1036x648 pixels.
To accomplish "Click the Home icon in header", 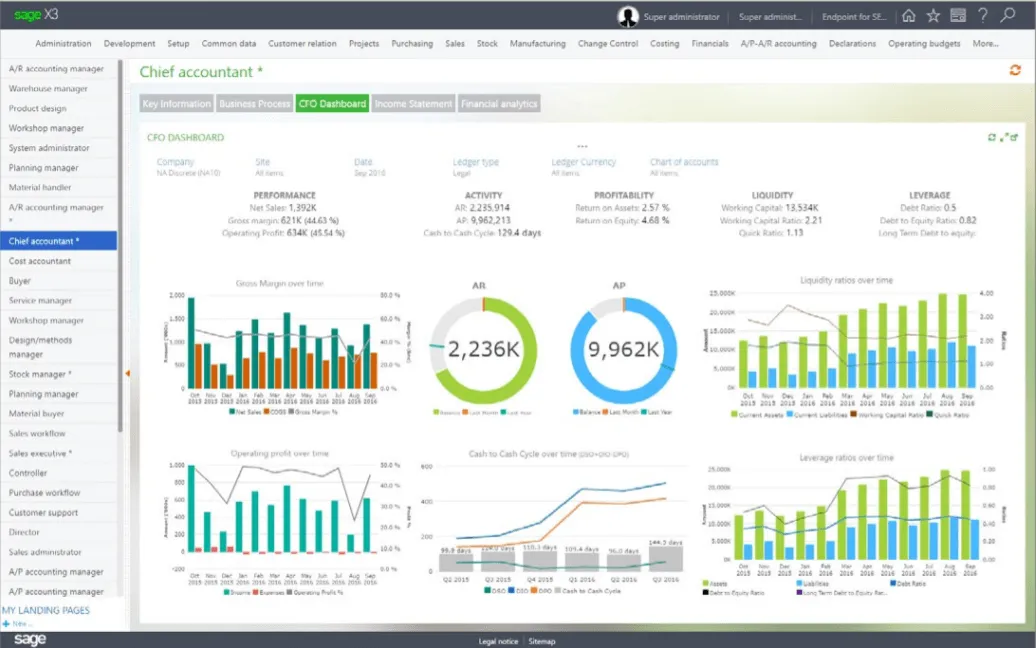I will [x=908, y=16].
